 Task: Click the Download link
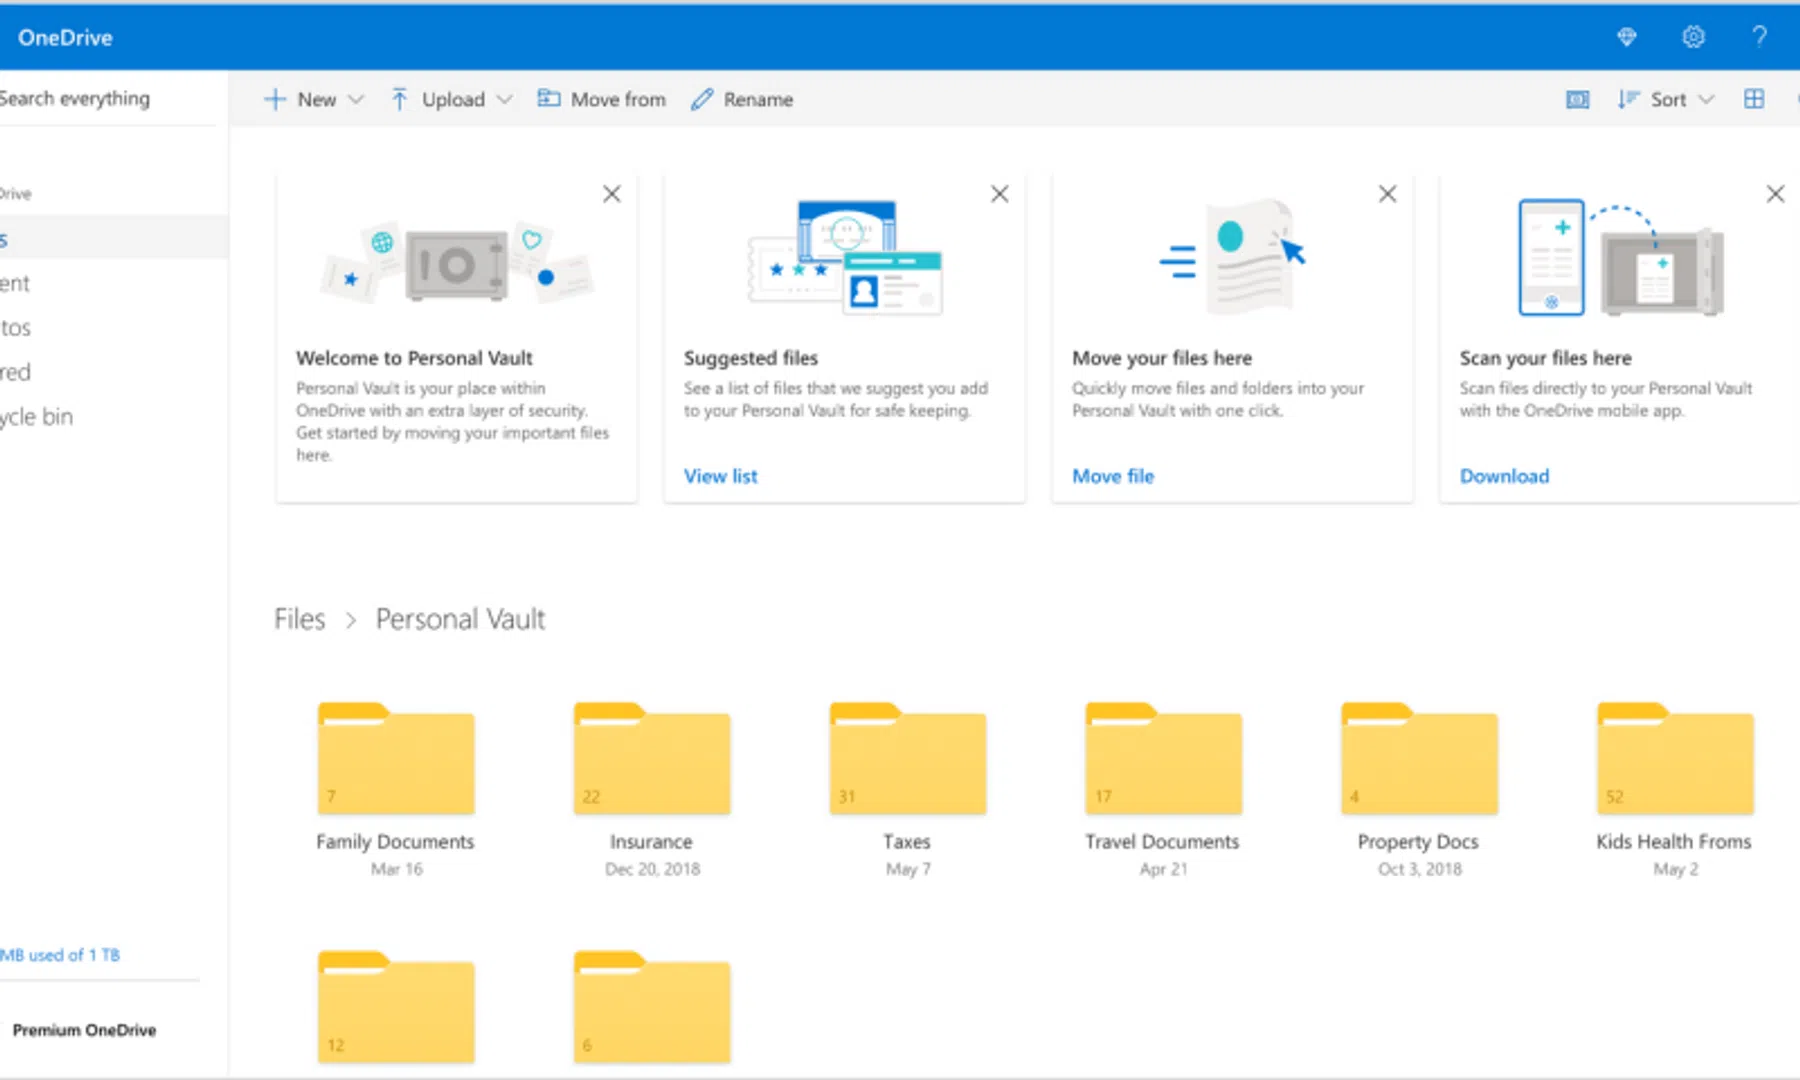pyautogui.click(x=1504, y=476)
